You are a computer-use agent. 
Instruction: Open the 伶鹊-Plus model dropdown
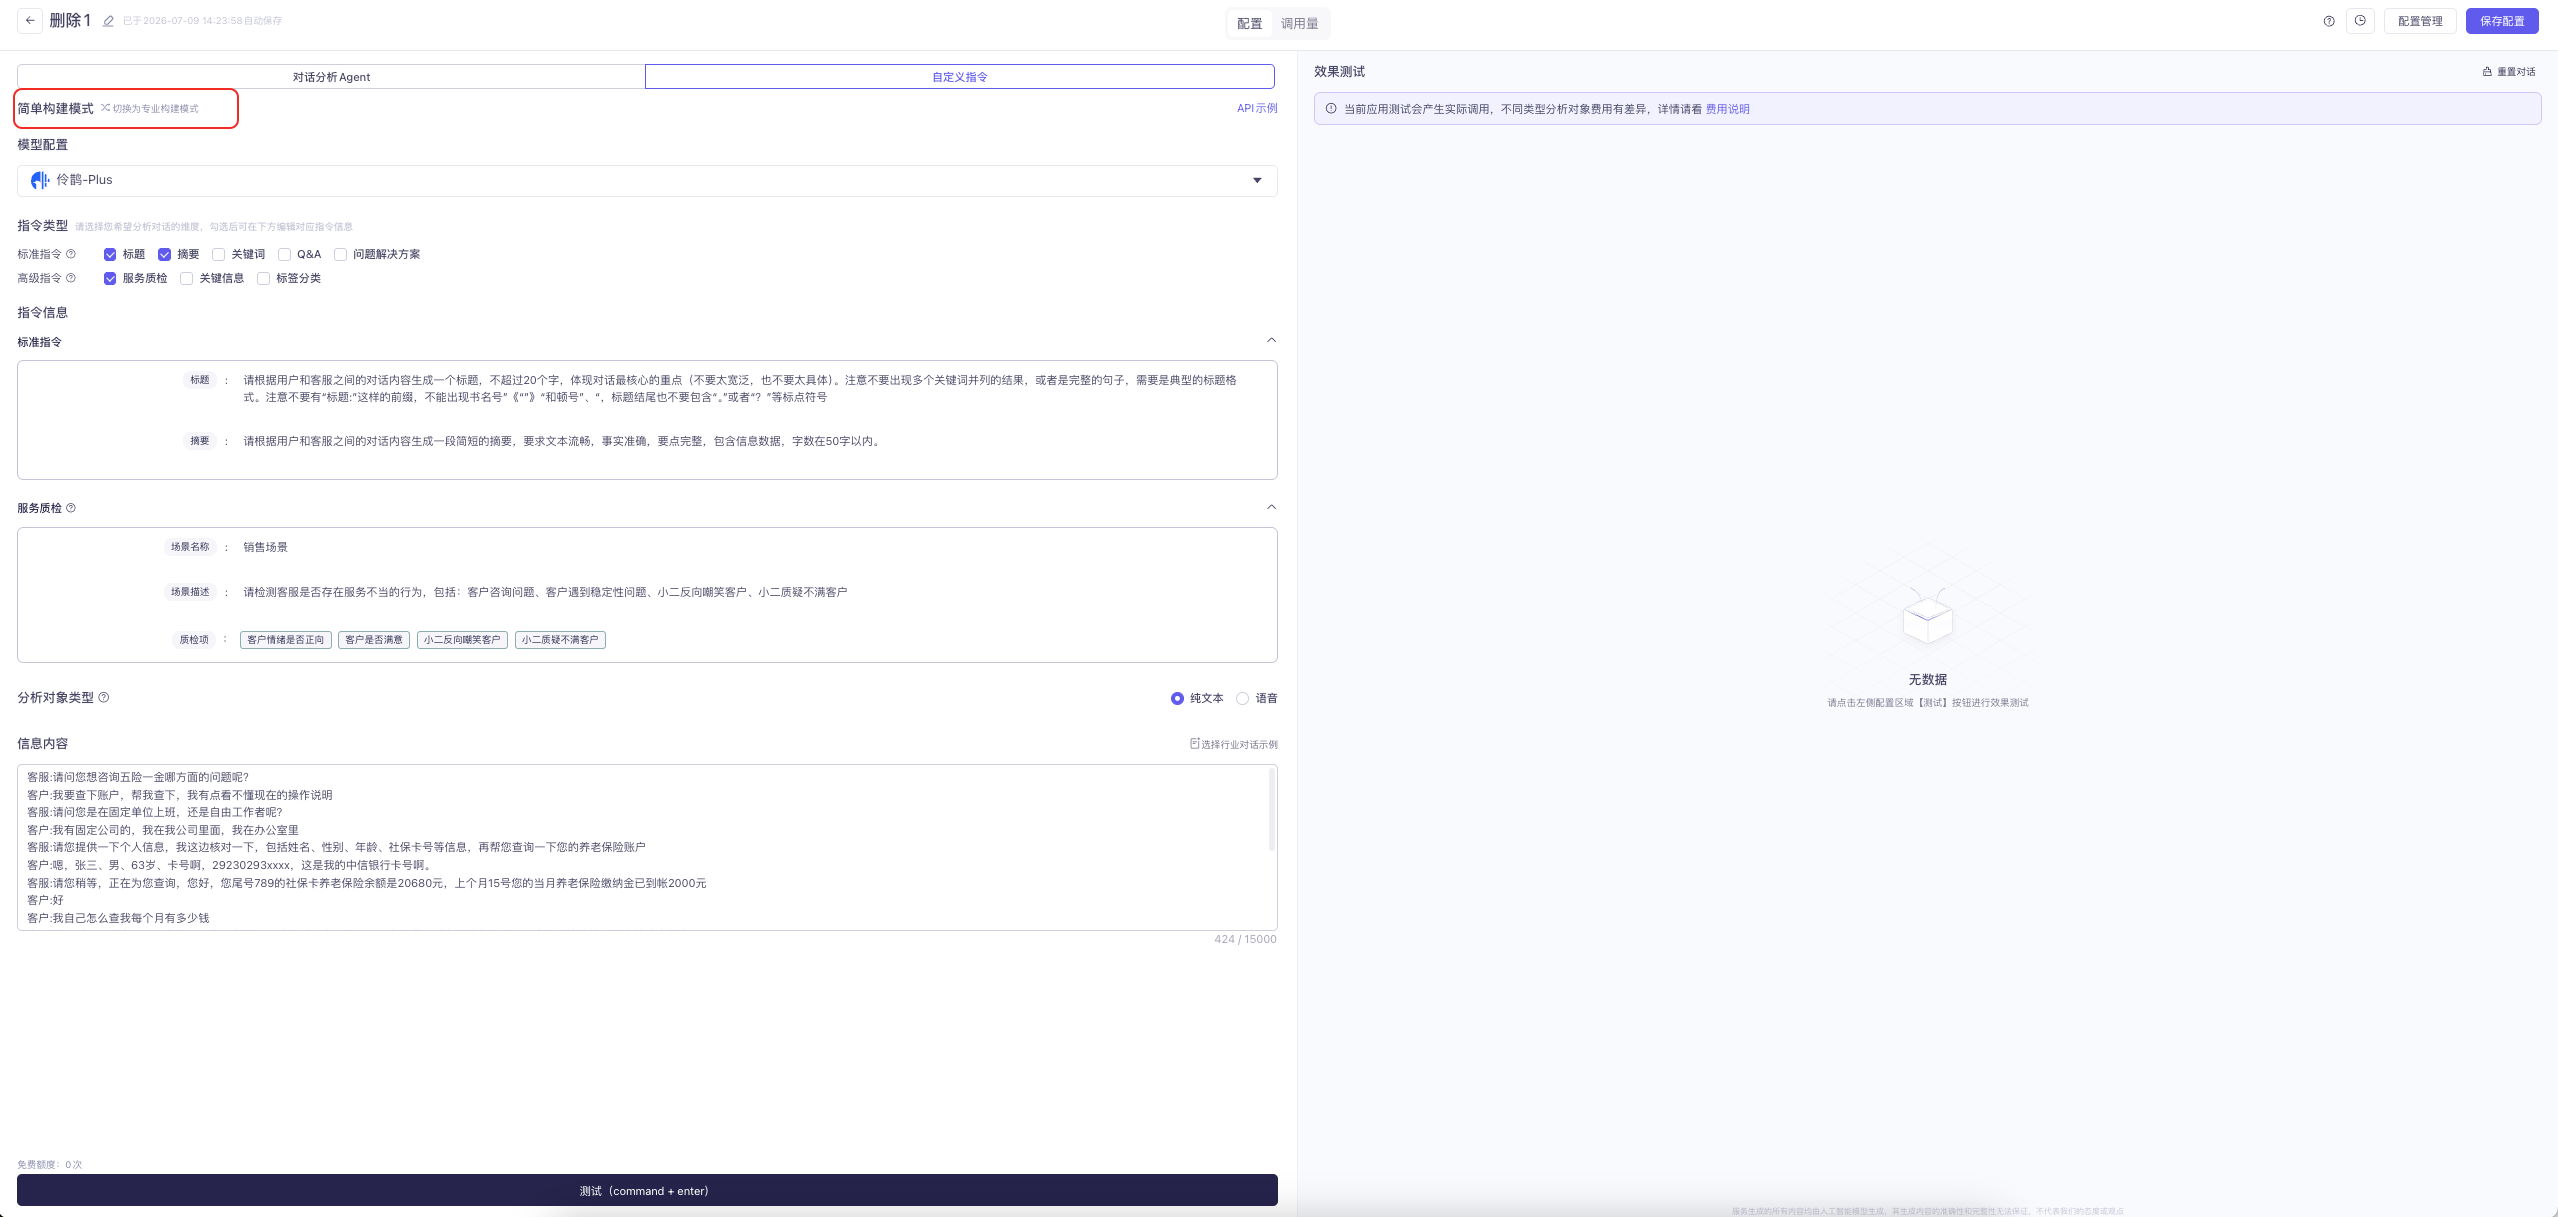pyautogui.click(x=647, y=181)
